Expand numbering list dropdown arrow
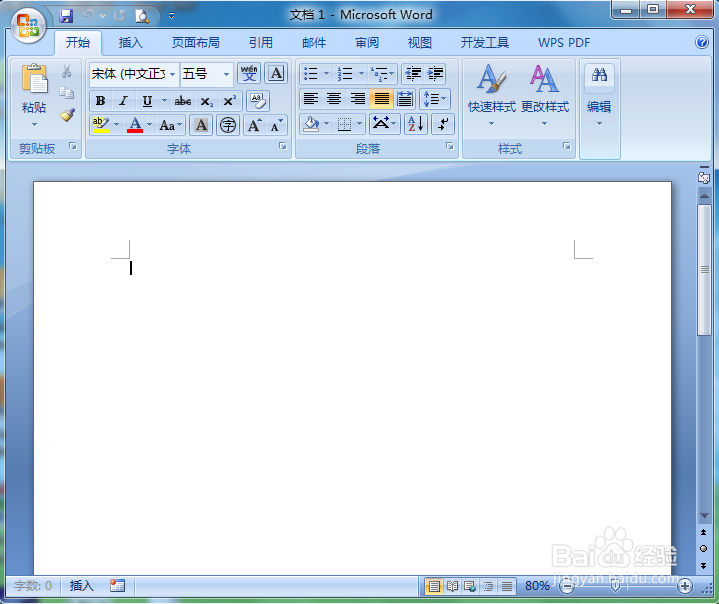This screenshot has height=604, width=719. (361, 73)
